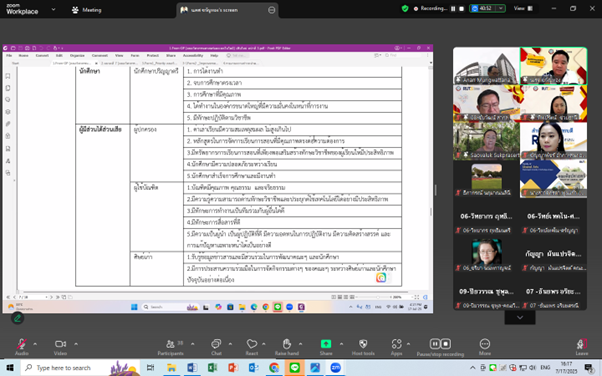Screen dimensions: 602x376
Task: Show more participant videos chevron
Action: coord(520,318)
